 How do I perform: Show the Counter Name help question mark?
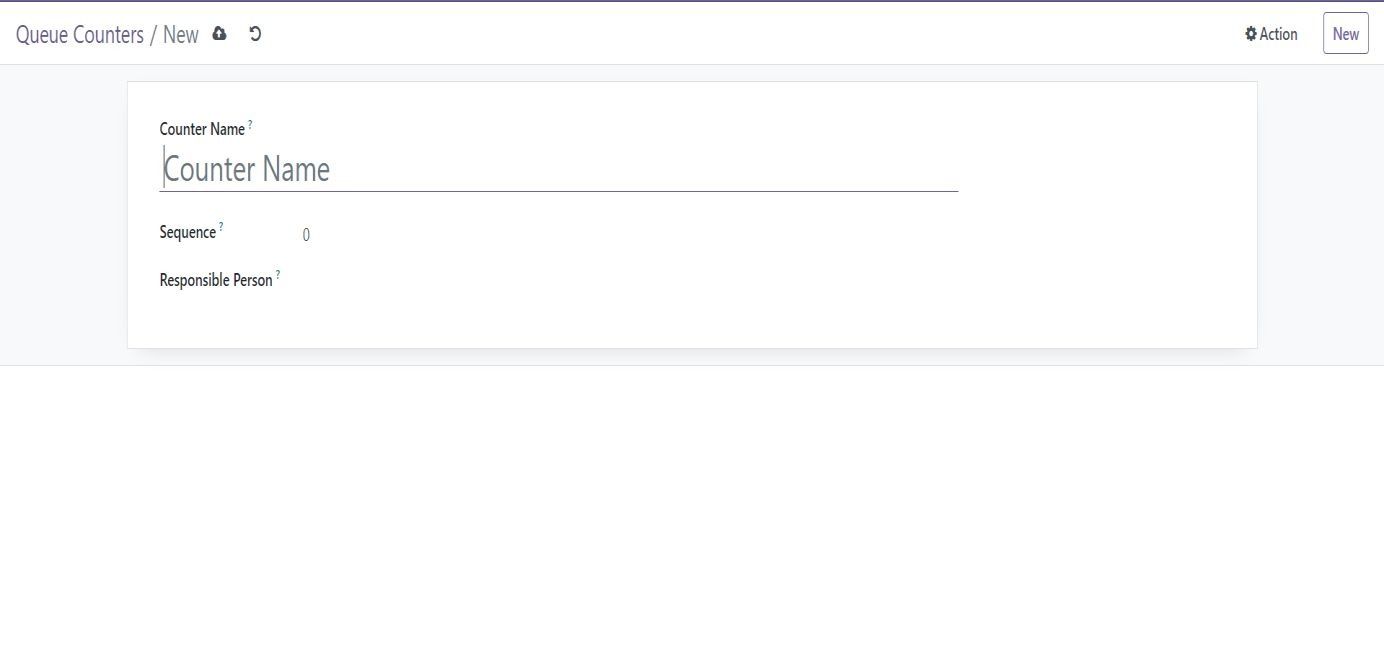250,124
